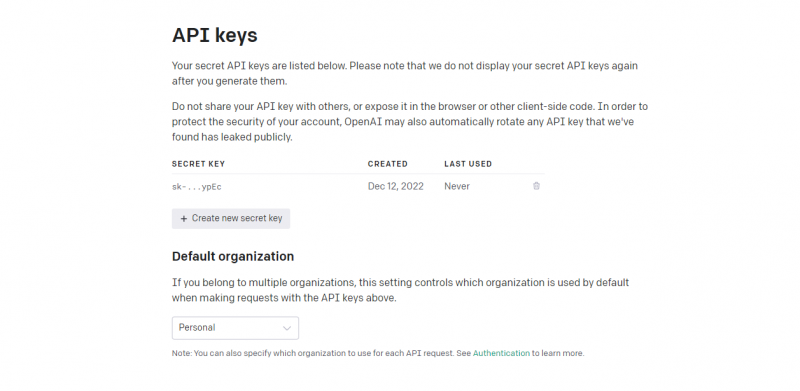Click the CREATED column header

[x=388, y=164]
